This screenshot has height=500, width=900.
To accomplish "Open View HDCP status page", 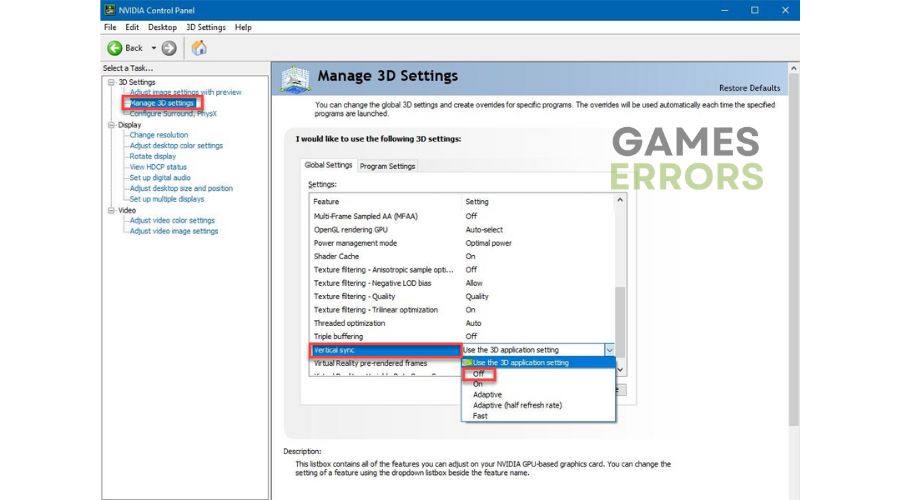I will (x=158, y=167).
